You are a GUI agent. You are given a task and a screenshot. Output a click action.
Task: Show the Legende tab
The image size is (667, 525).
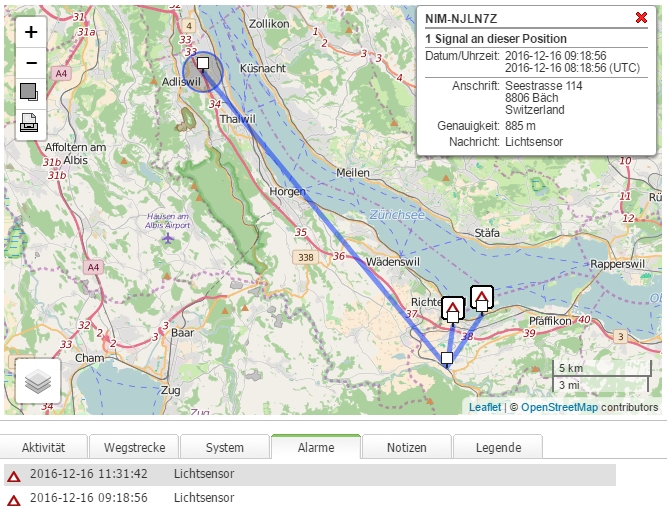(498, 447)
